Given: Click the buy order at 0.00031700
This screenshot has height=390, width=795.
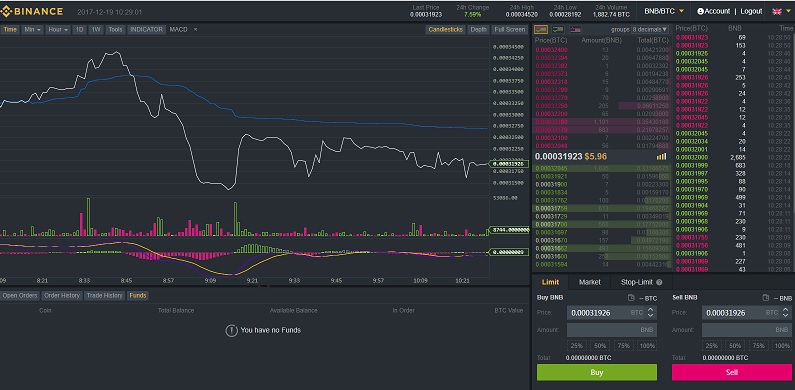Looking at the screenshot, I should coord(601,224).
